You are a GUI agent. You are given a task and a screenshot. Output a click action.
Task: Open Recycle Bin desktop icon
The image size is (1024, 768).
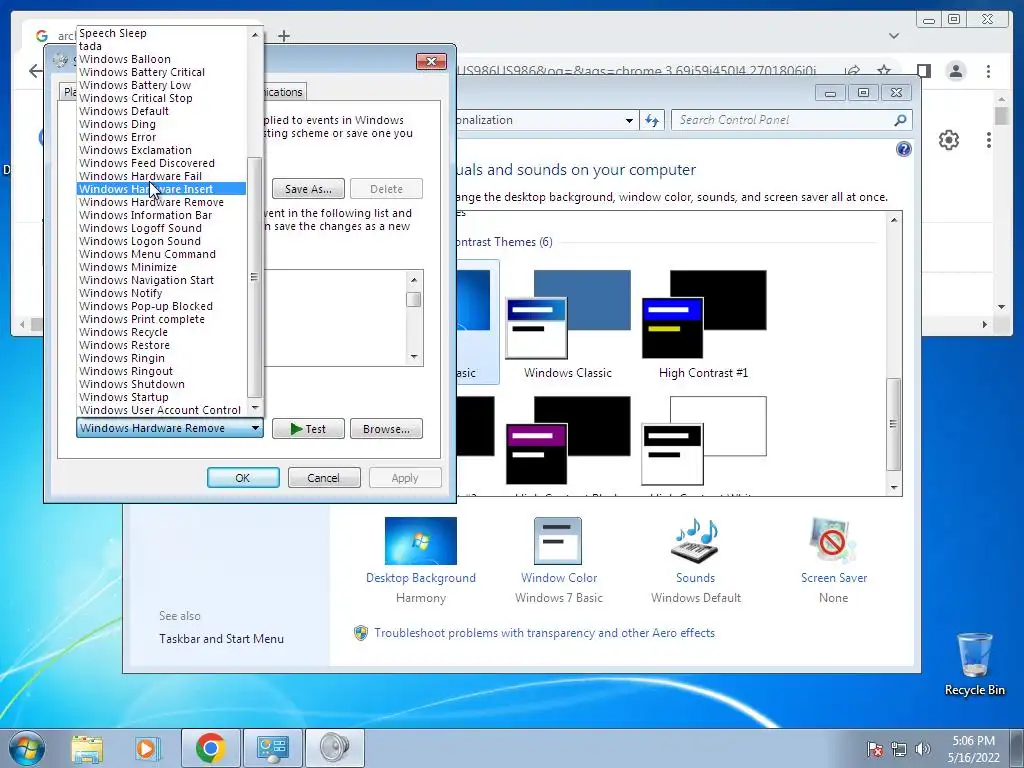(974, 664)
